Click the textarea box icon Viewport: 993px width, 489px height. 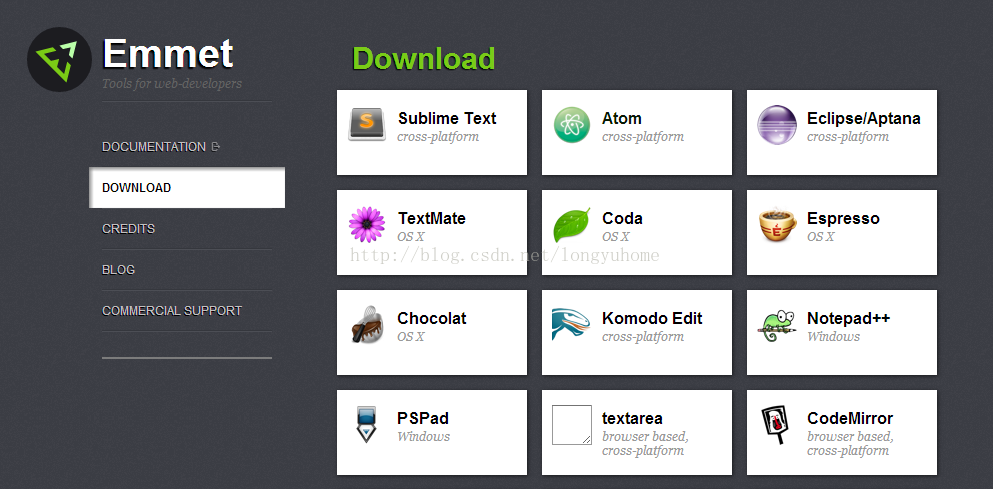pyautogui.click(x=572, y=424)
